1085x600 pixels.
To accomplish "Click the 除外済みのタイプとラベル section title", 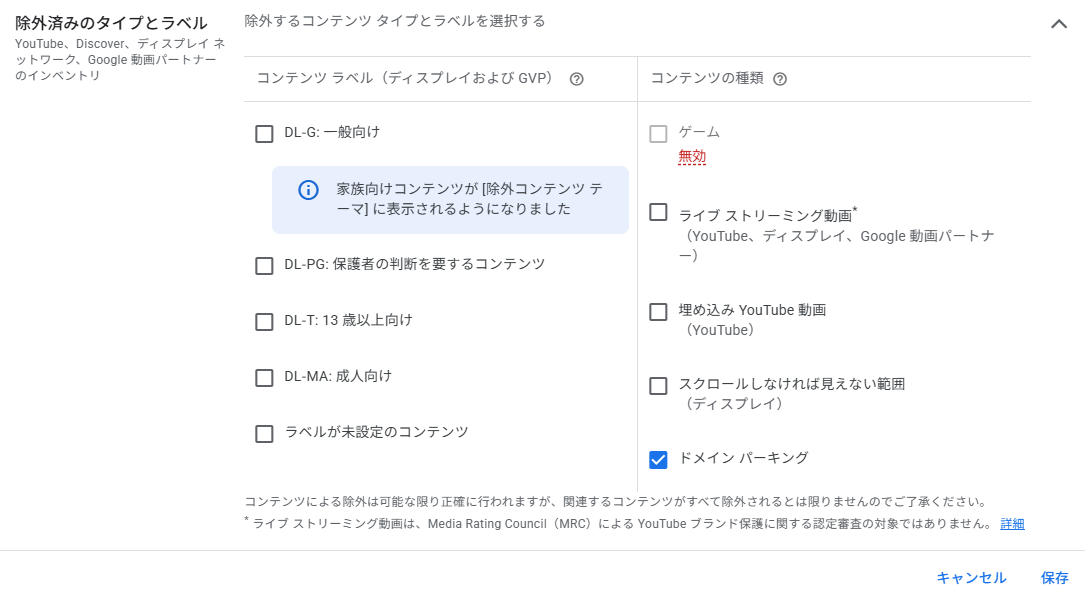I will 111,23.
